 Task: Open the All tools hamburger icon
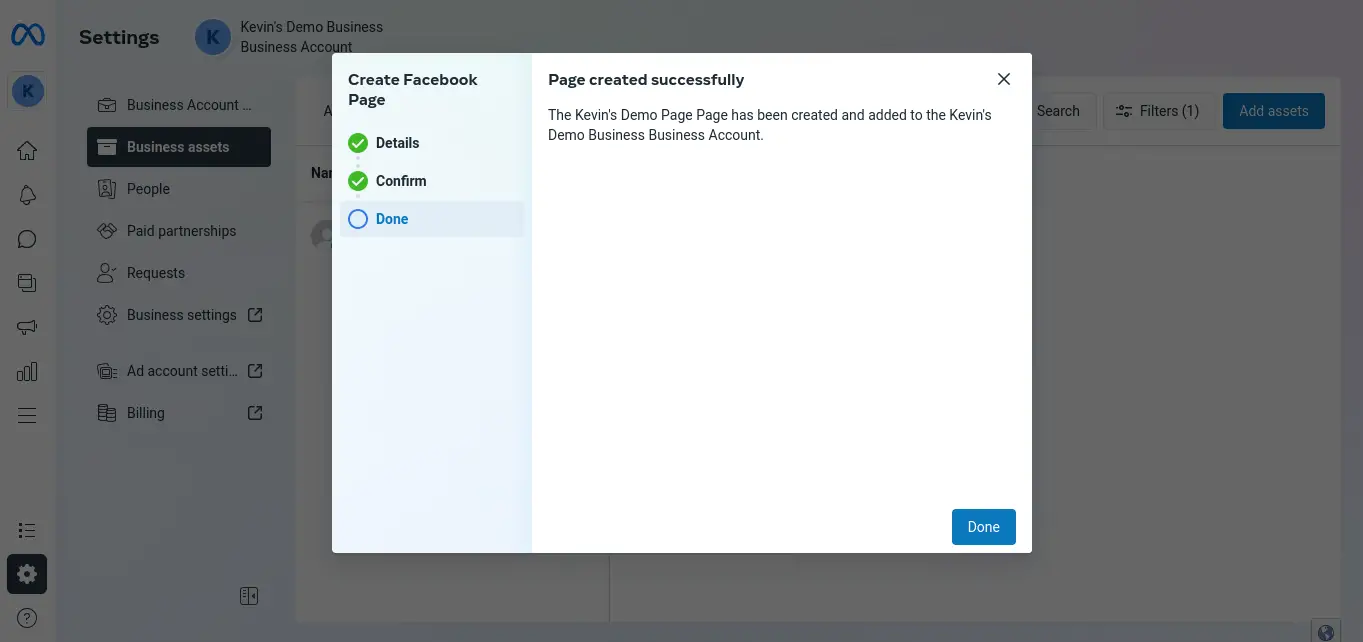pyautogui.click(x=27, y=415)
